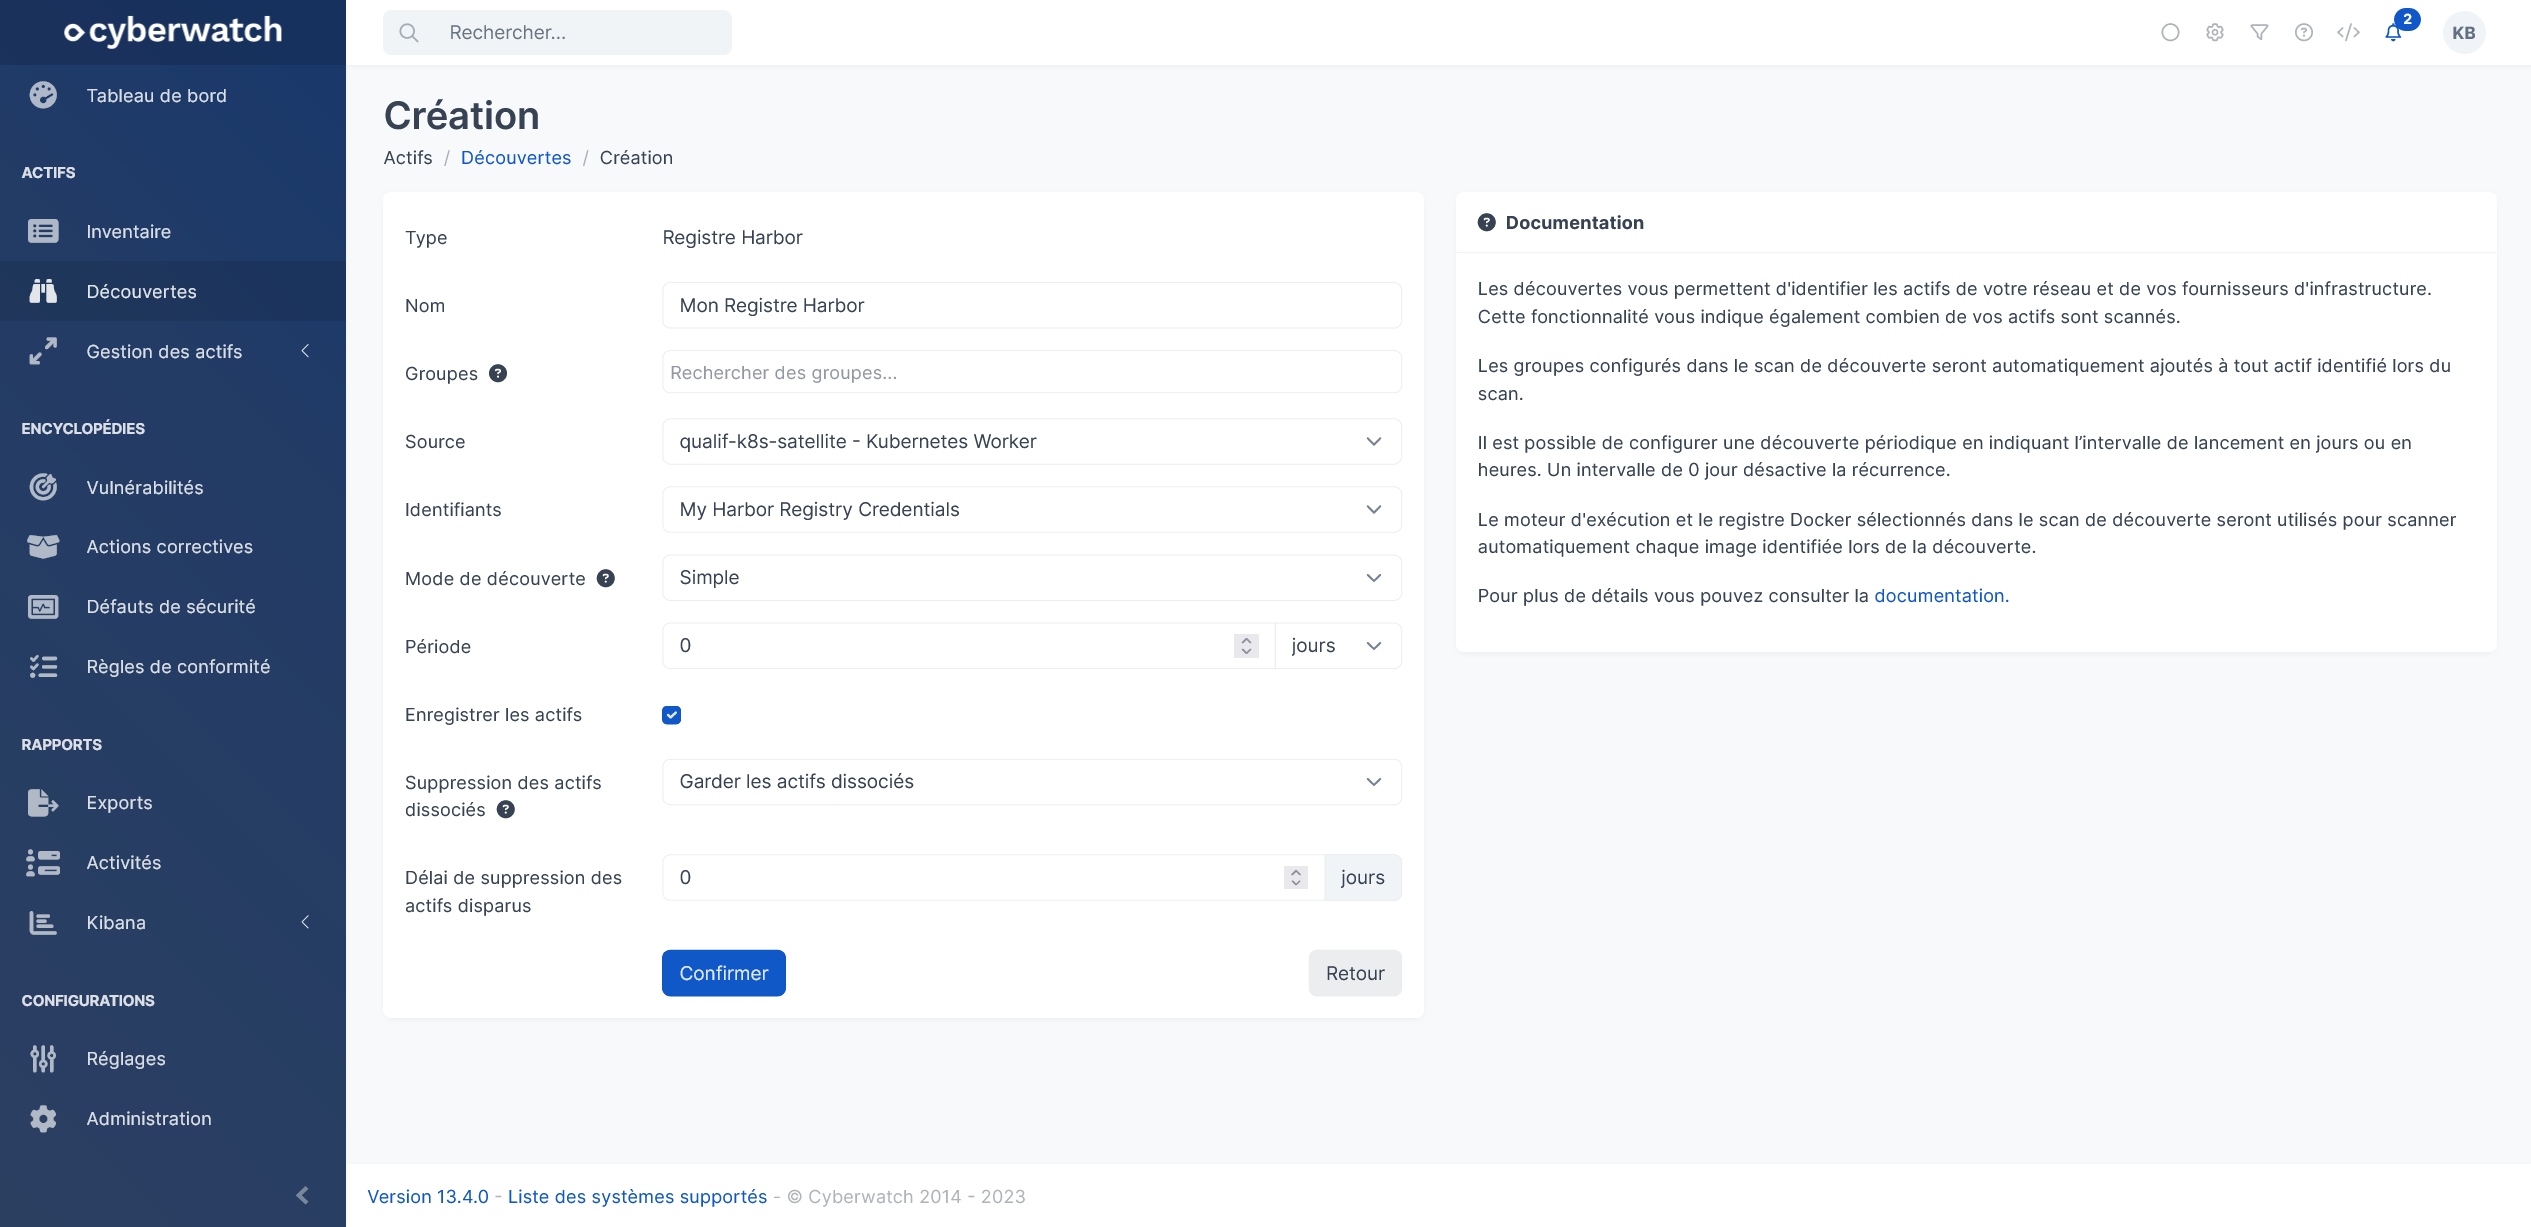Open the top bar settings gear icon

[x=2215, y=32]
